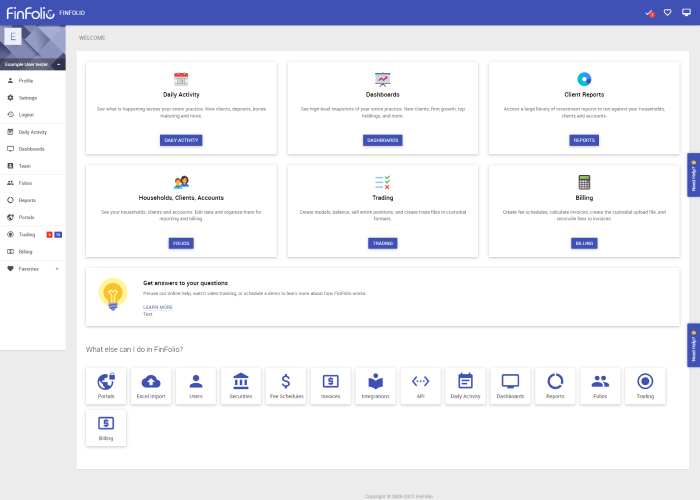This screenshot has height=500, width=700.
Task: Expand the Example User tester dropdown arrow
Action: pyautogui.click(x=58, y=64)
